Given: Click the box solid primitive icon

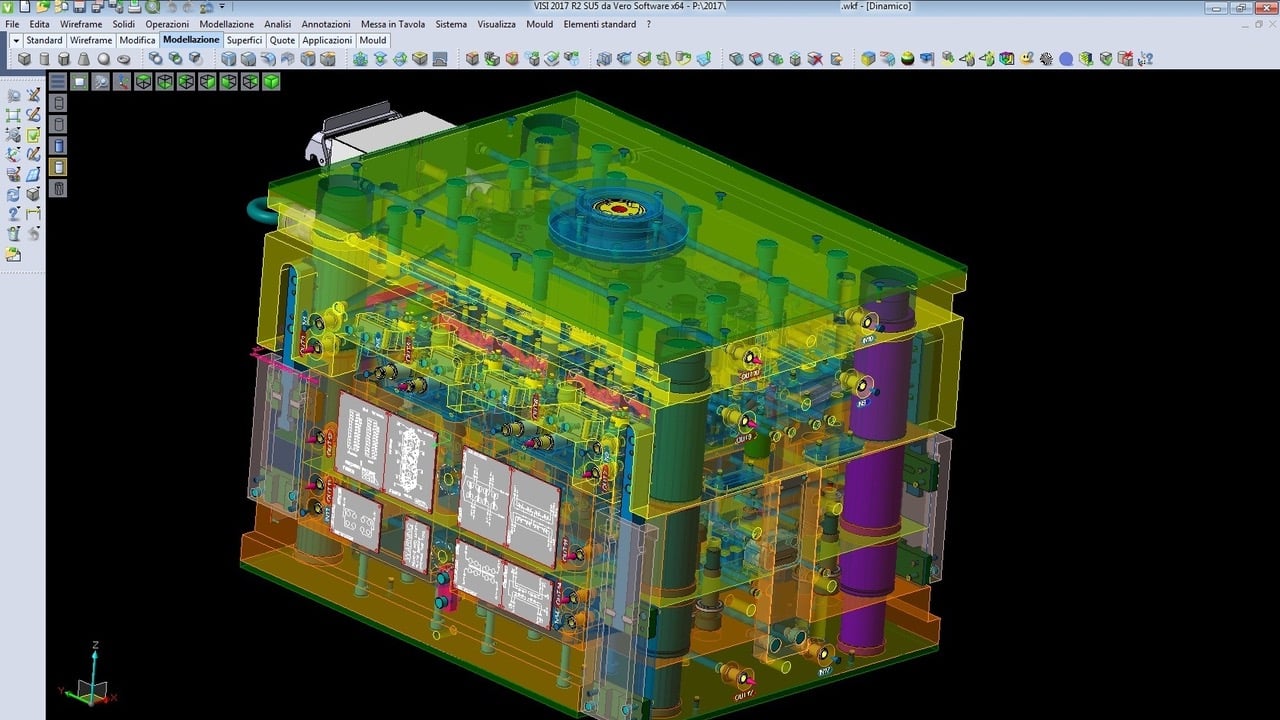Looking at the screenshot, I should click(24, 59).
